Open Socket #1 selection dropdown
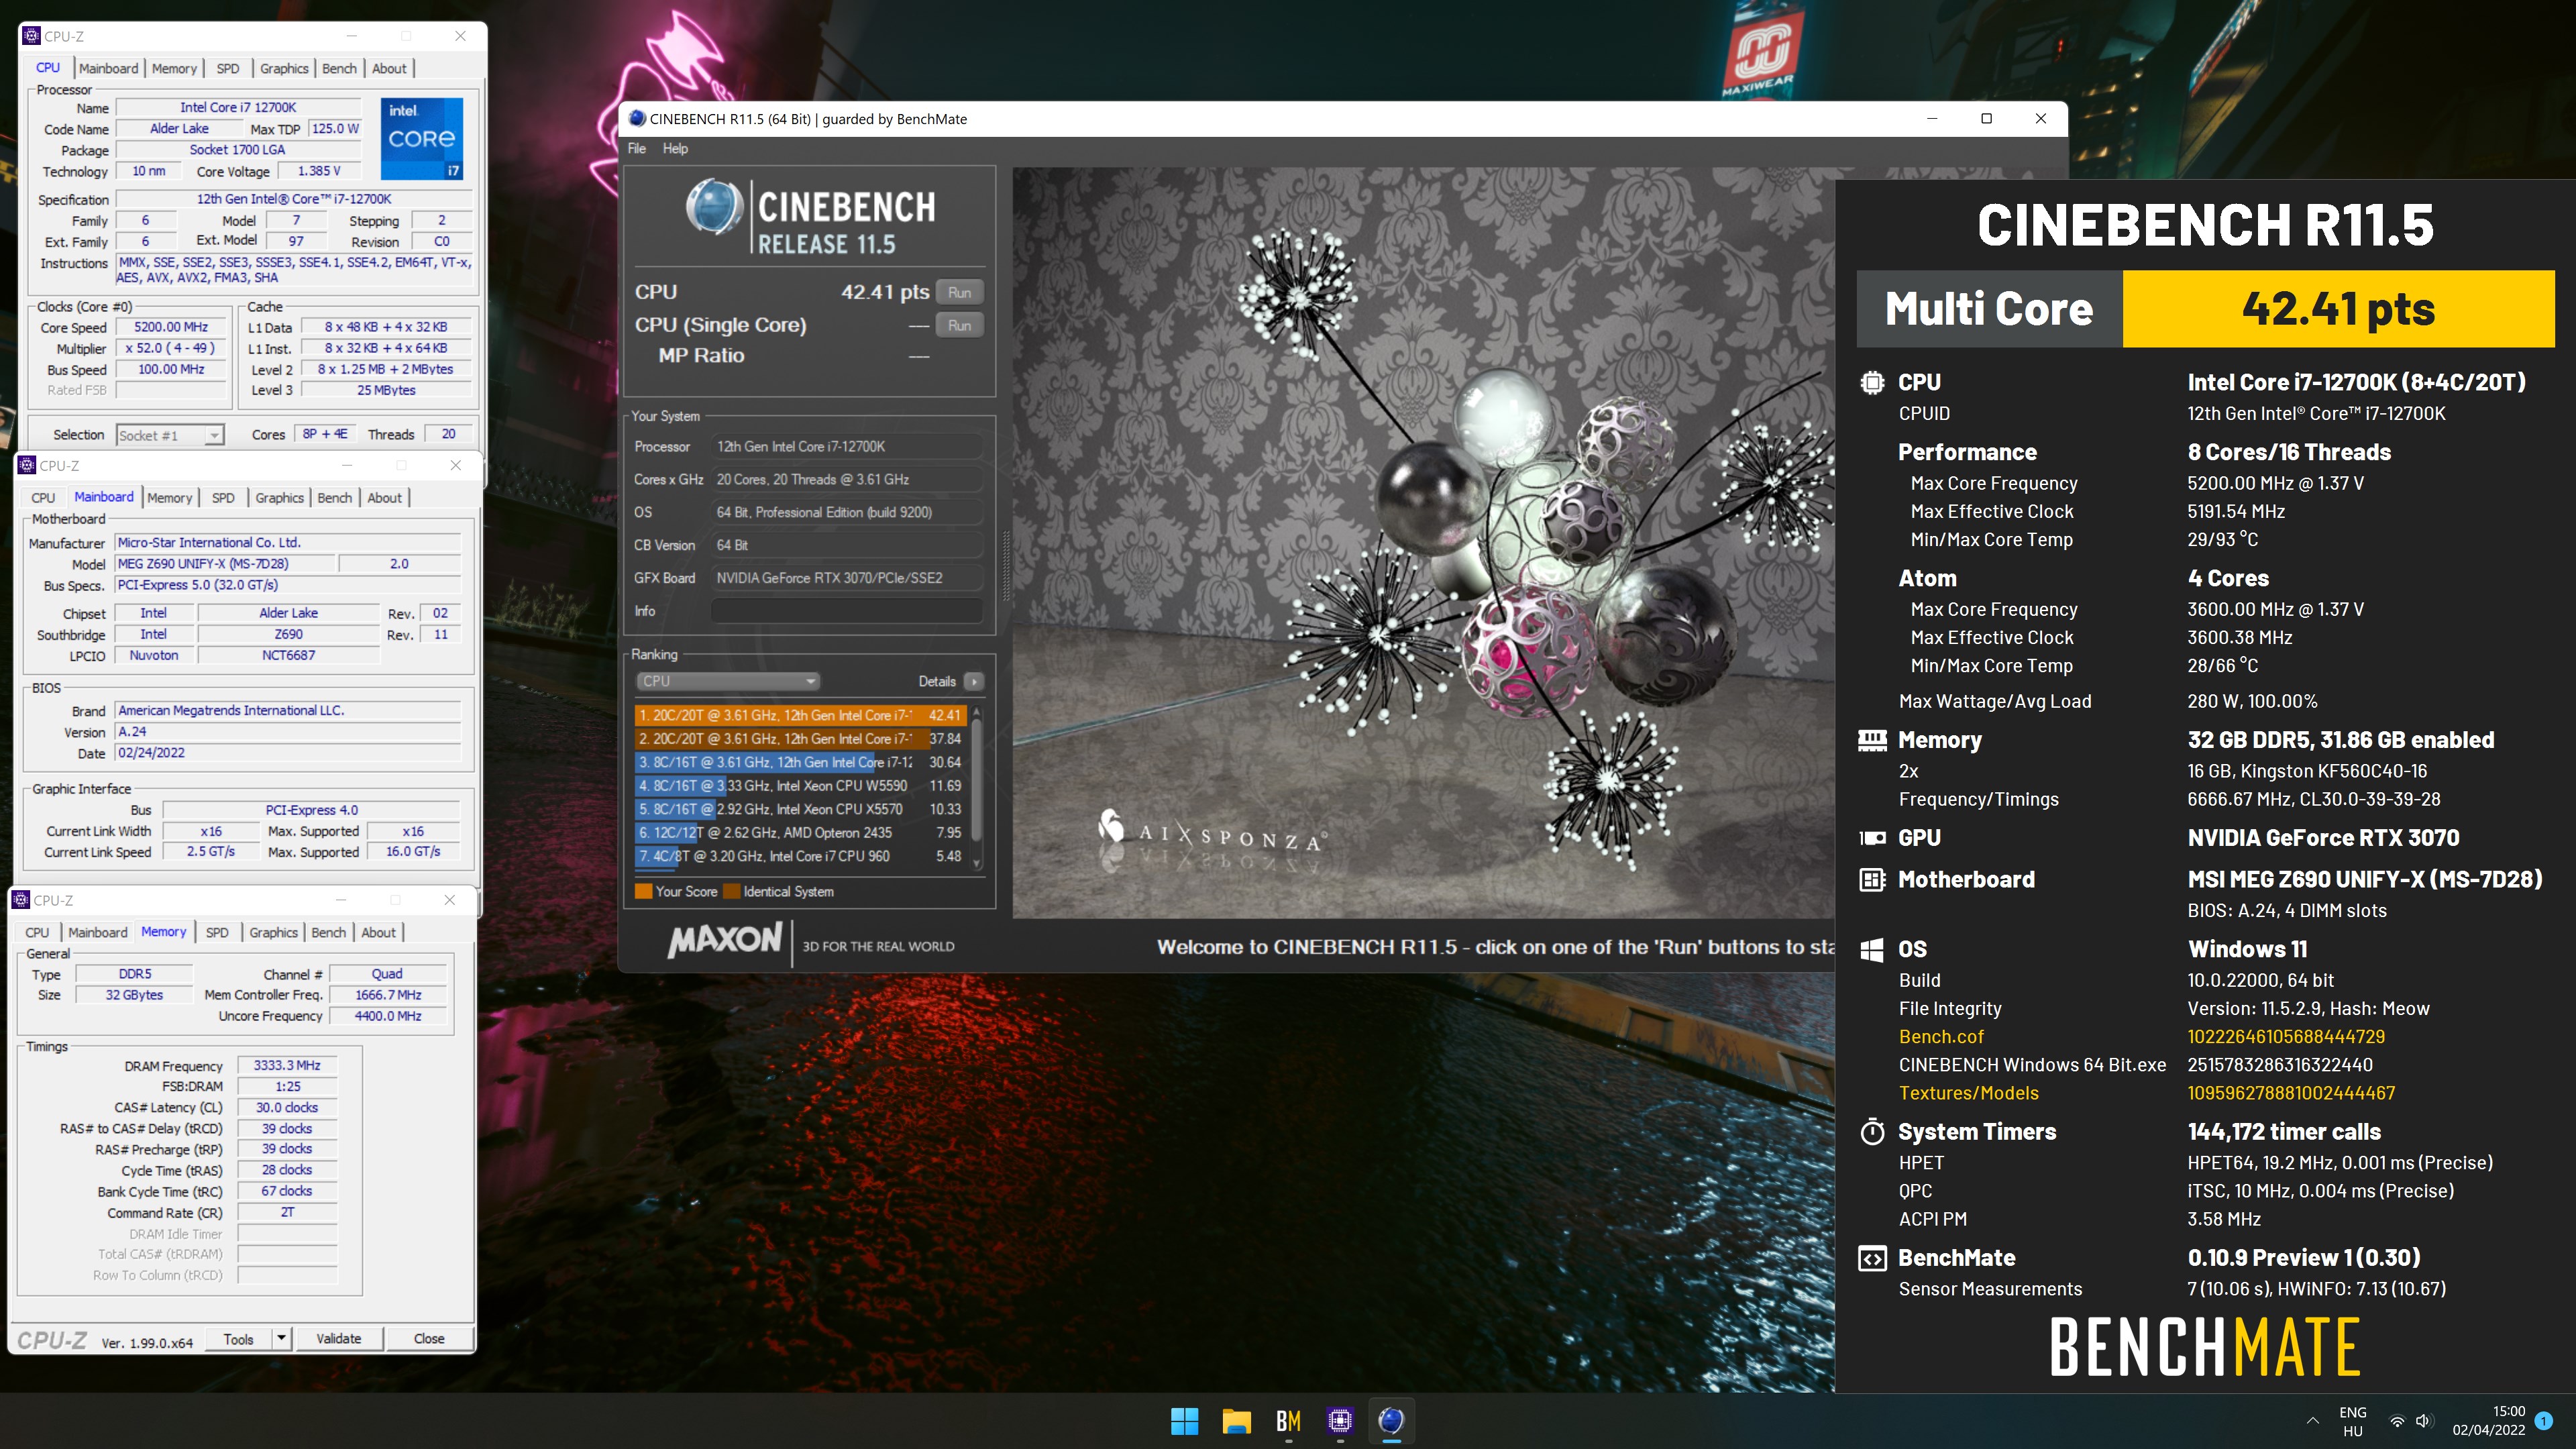2576x1449 pixels. click(x=170, y=435)
